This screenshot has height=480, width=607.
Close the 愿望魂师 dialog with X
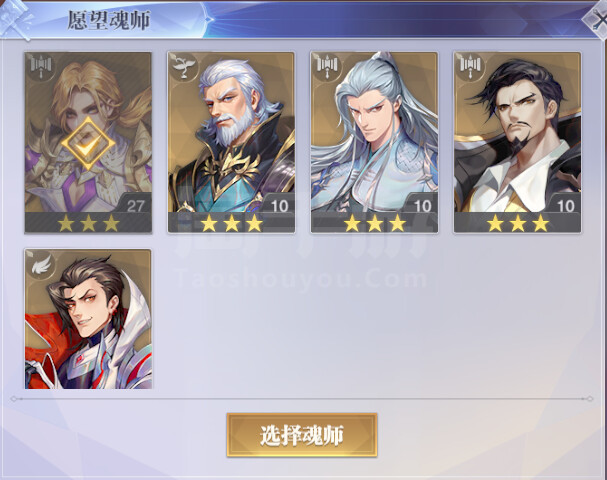(x=597, y=19)
